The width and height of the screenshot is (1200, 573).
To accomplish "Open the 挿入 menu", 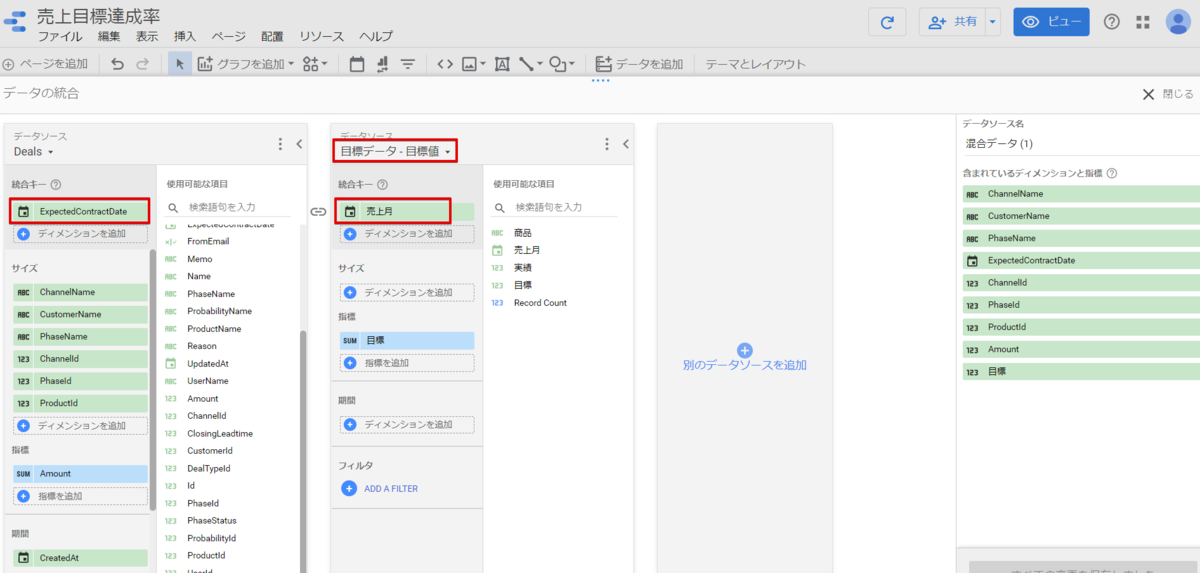I will pos(185,36).
